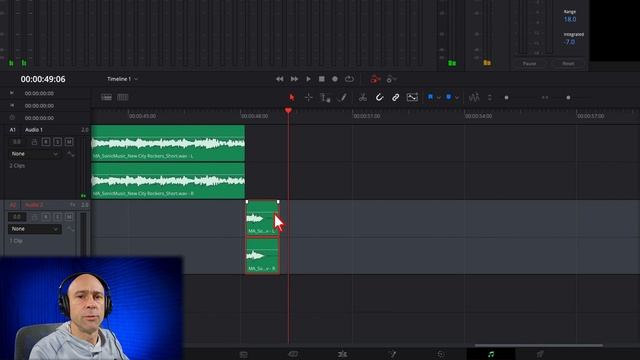This screenshot has height=360, width=640.
Task: Open the Timeline 1 dropdown
Action: [x=122, y=79]
